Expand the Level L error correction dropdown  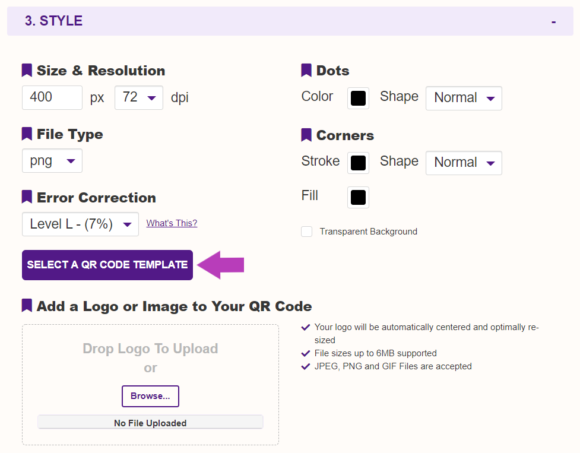pyautogui.click(x=80, y=224)
